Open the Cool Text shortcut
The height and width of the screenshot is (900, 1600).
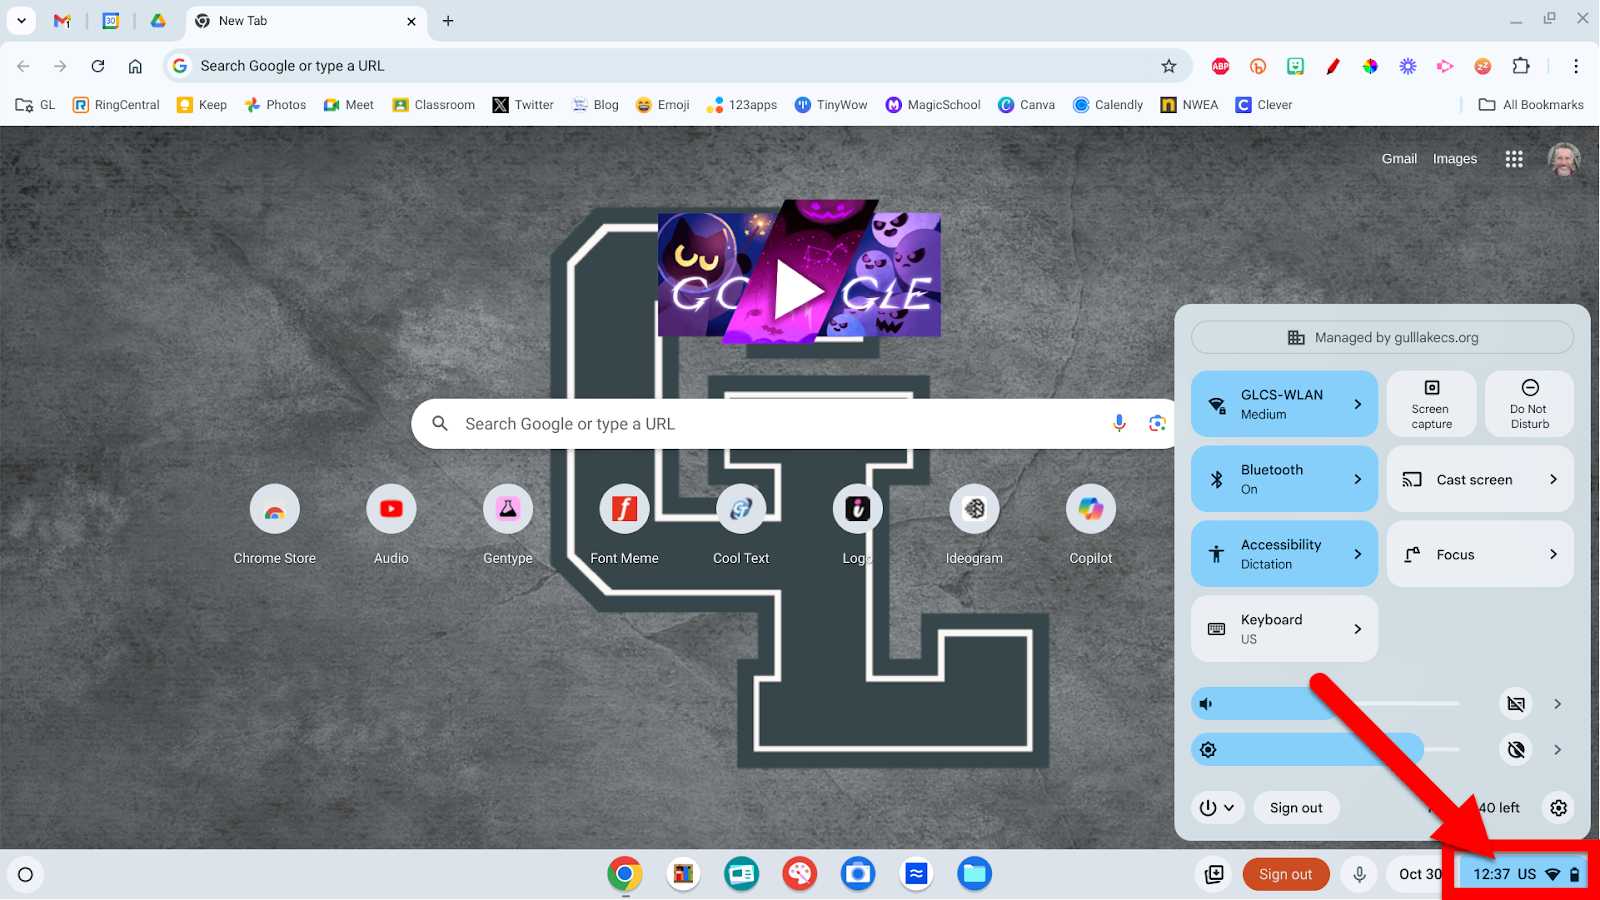click(741, 525)
